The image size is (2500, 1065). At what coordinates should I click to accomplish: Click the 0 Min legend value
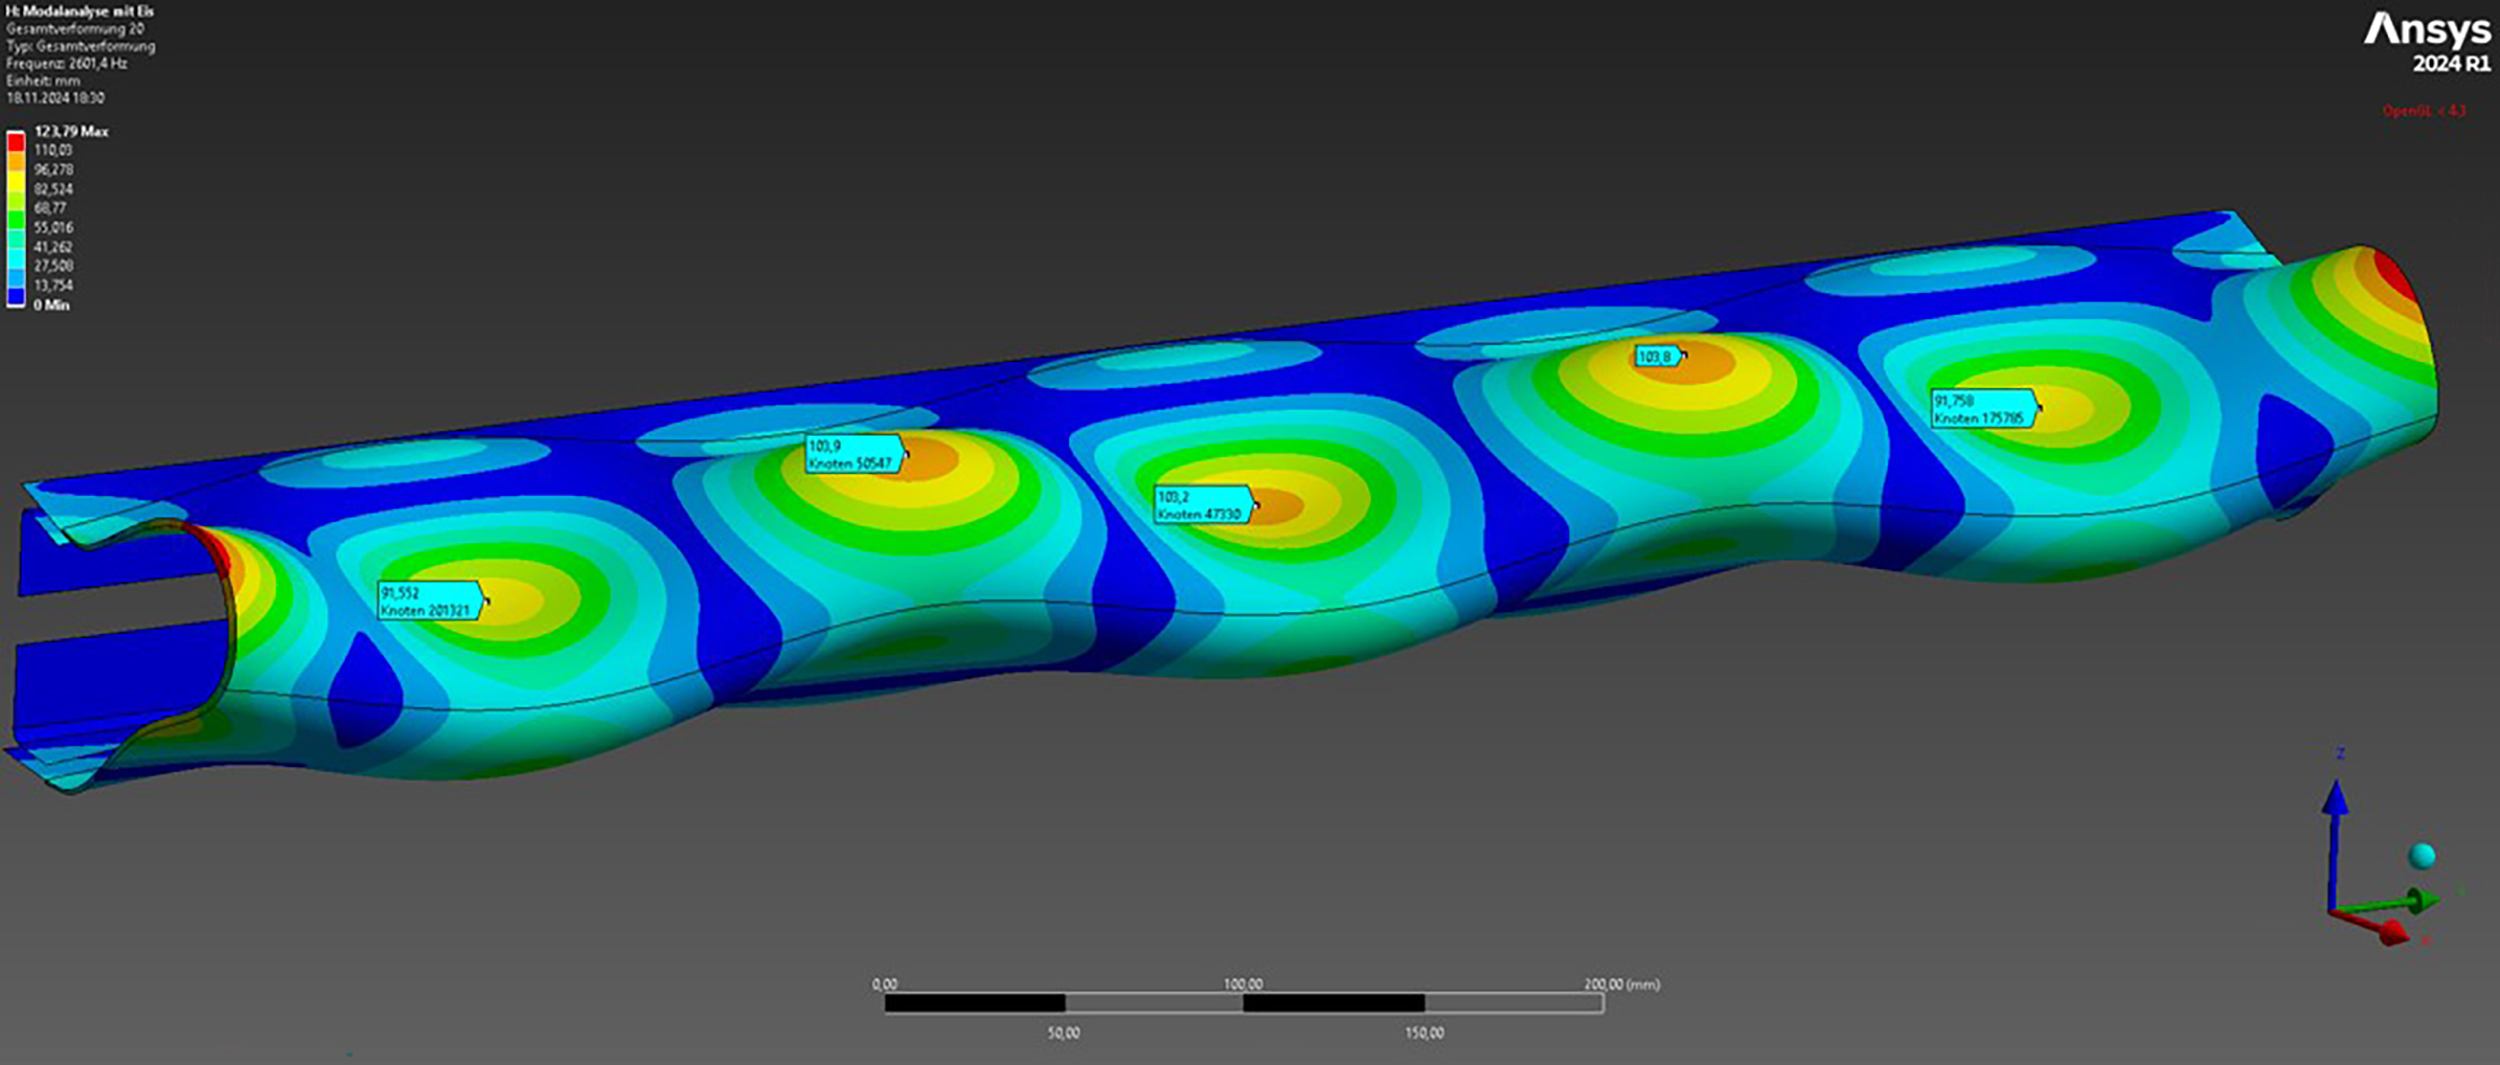[51, 305]
